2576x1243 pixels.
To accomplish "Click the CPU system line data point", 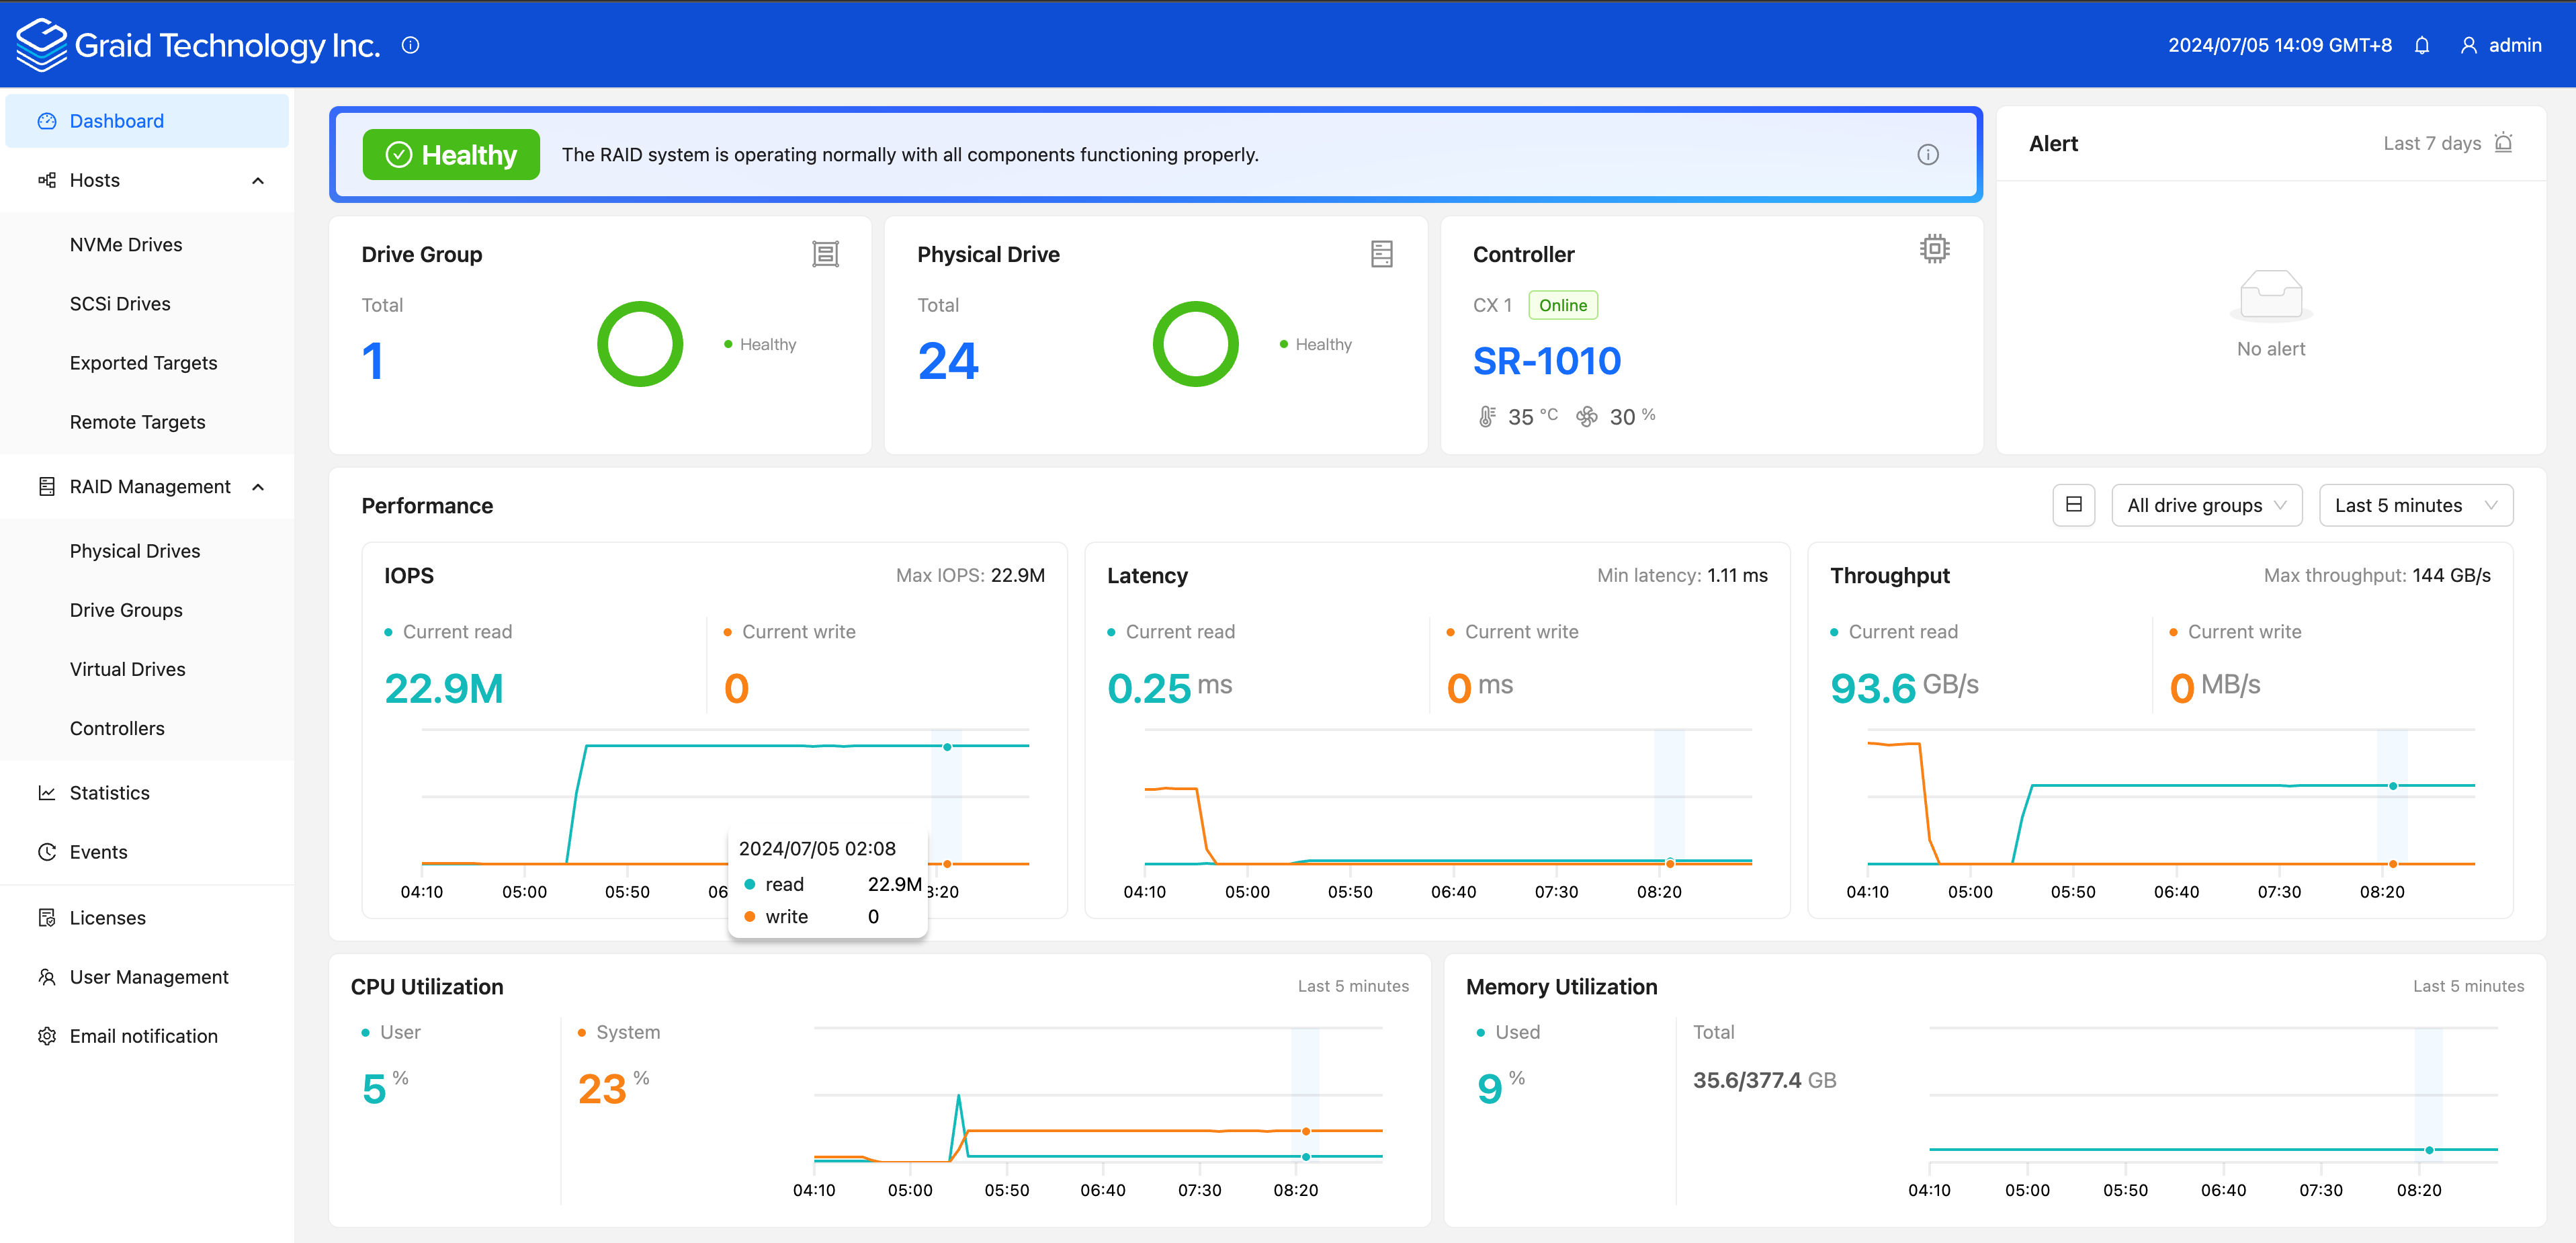I will [x=1305, y=1130].
